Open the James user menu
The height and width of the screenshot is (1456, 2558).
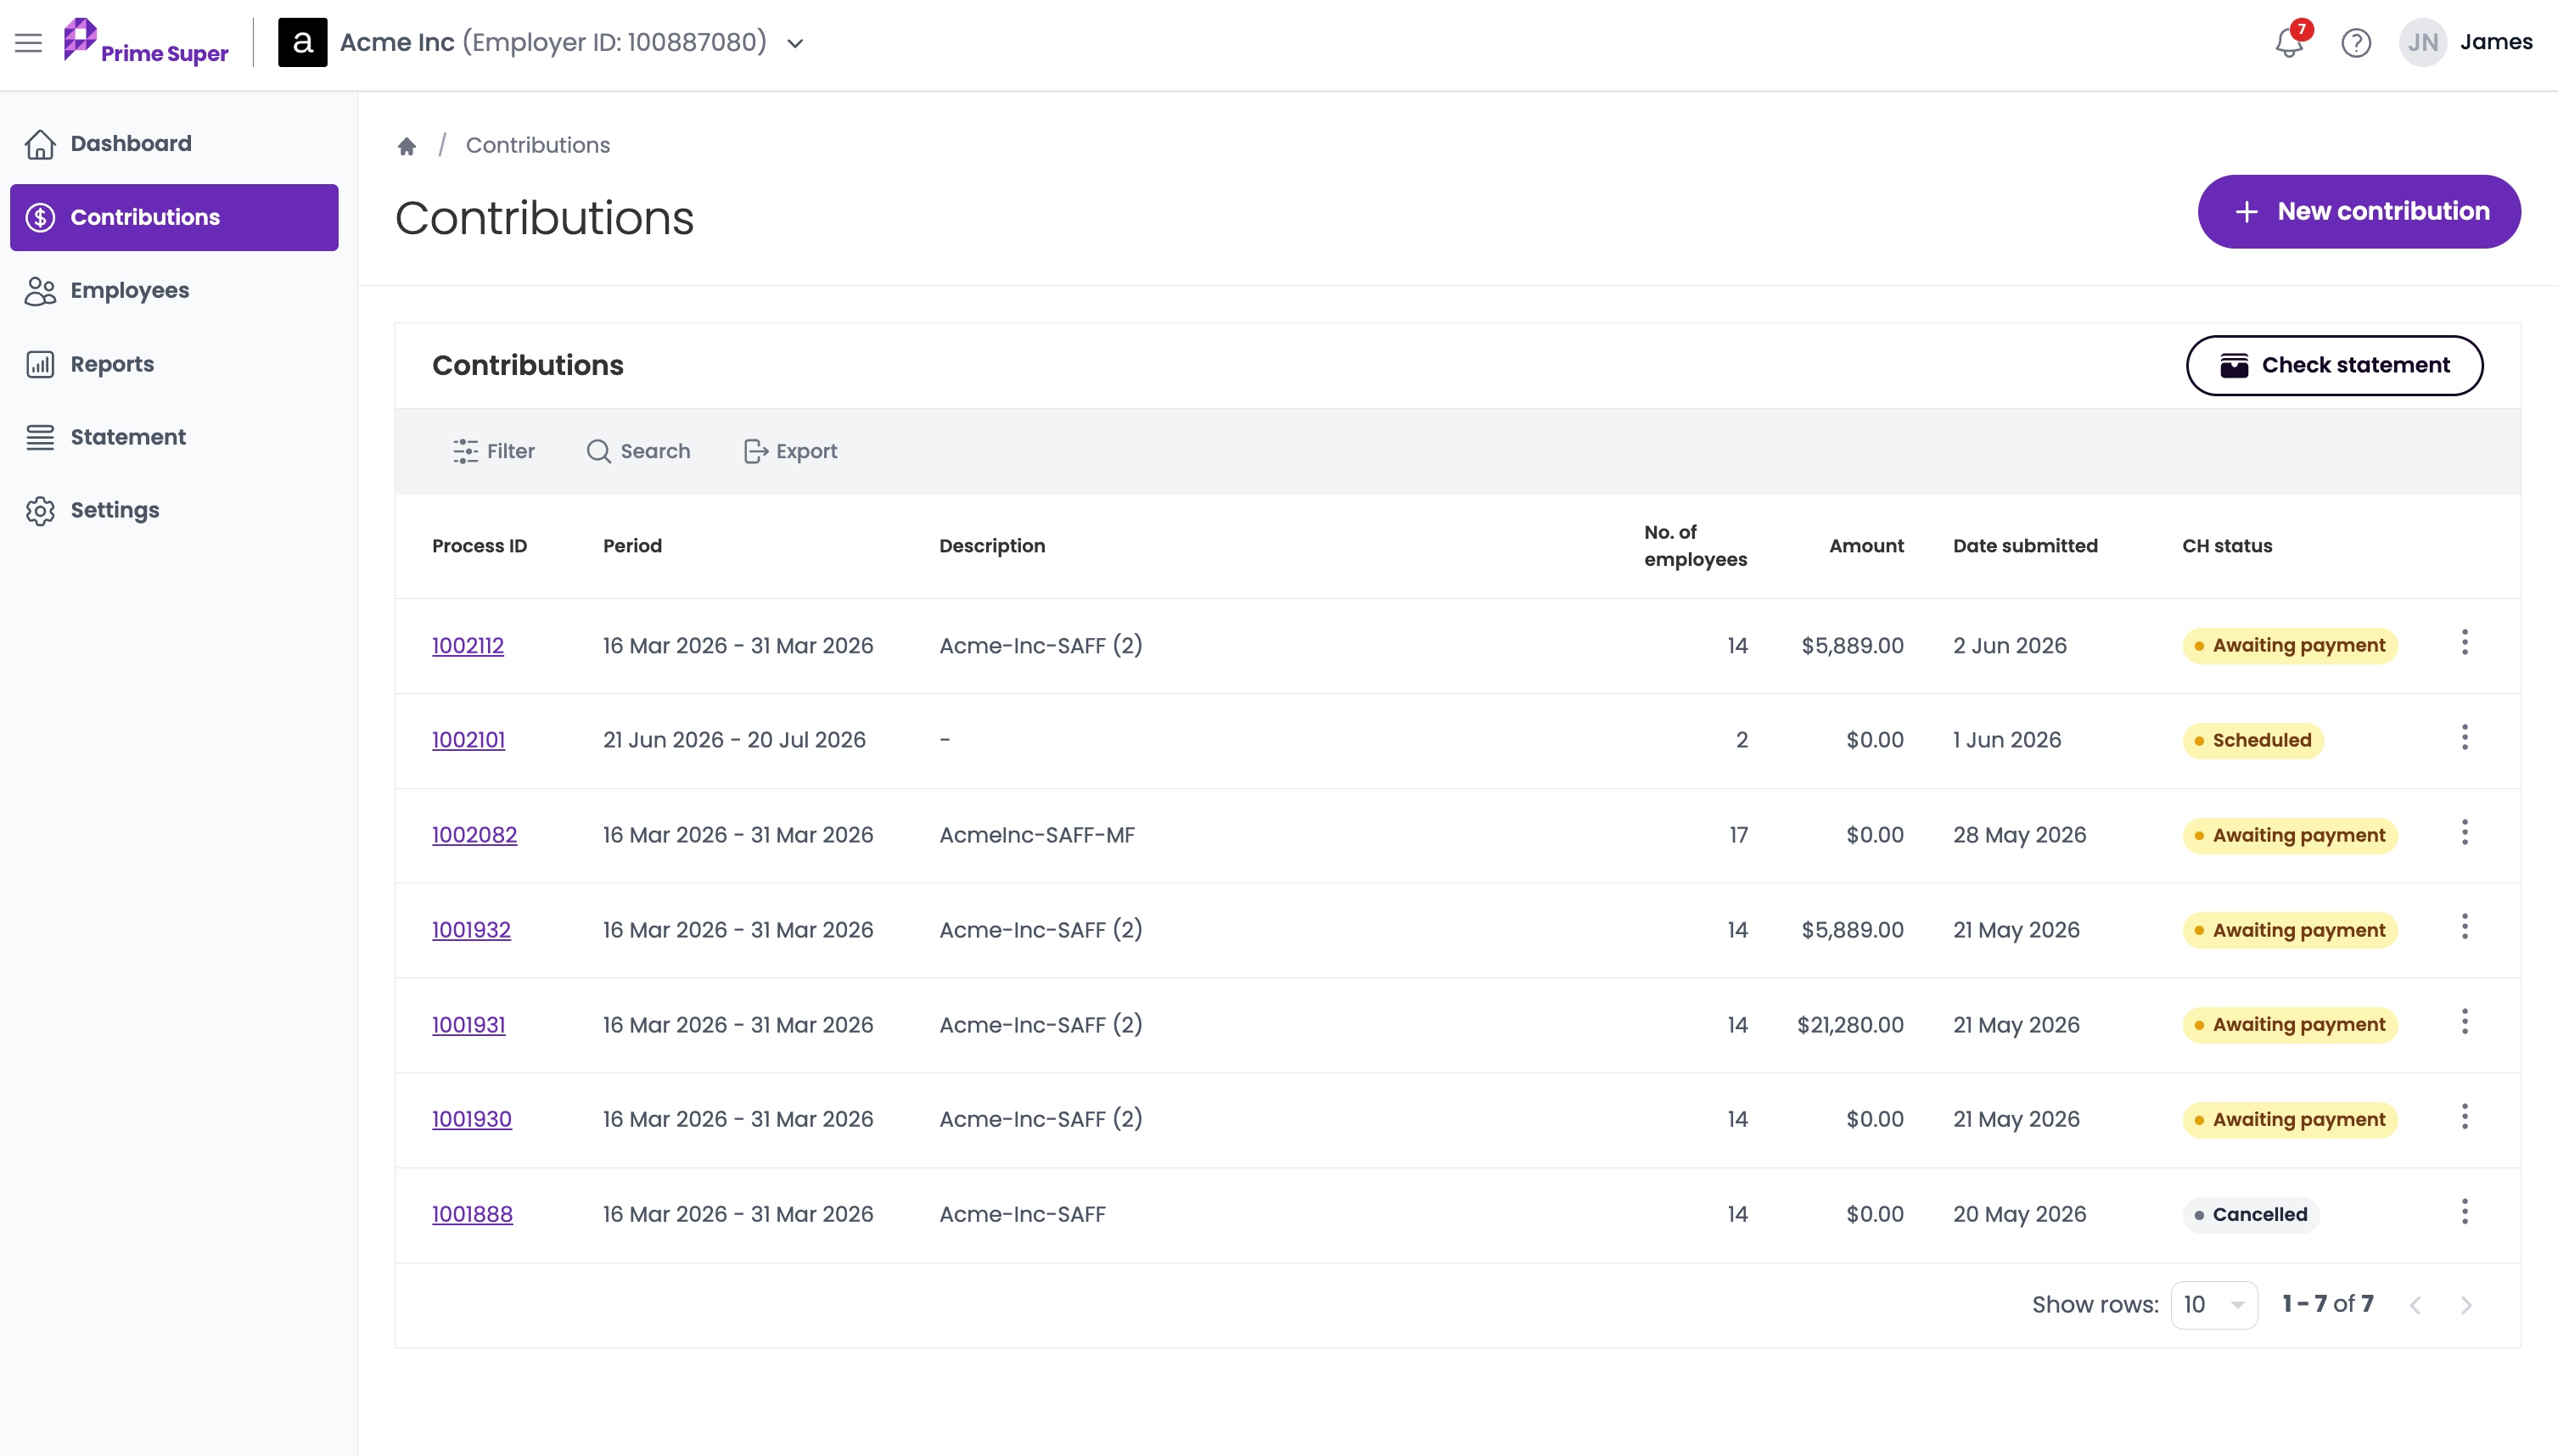[2496, 42]
